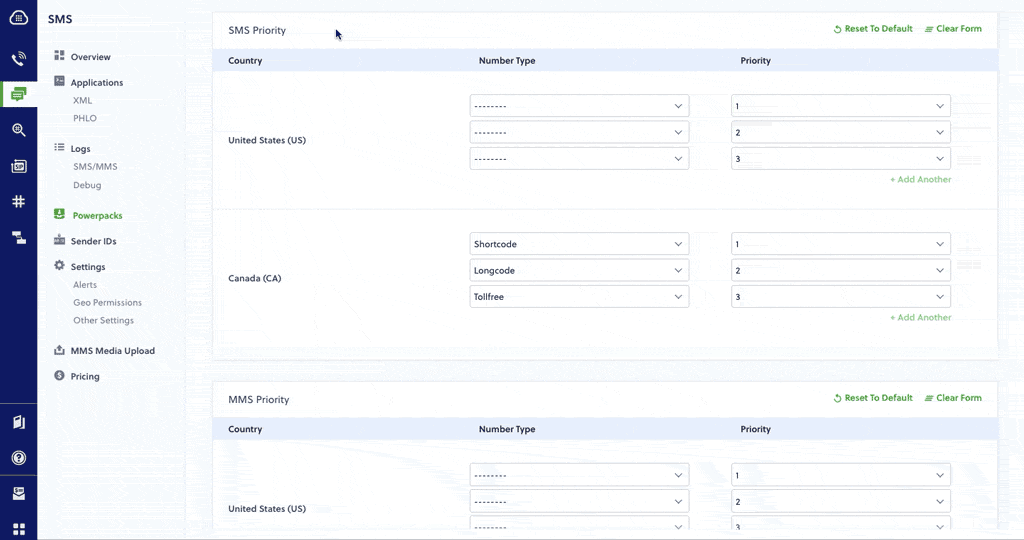
Task: Select the SMS messaging icon in sidebar
Action: point(18,95)
